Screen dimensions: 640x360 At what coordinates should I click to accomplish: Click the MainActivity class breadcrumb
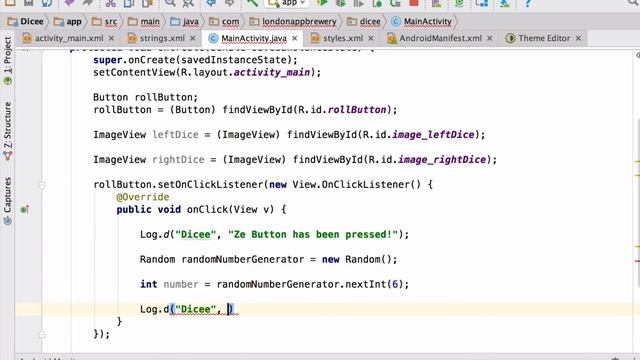tap(422, 22)
